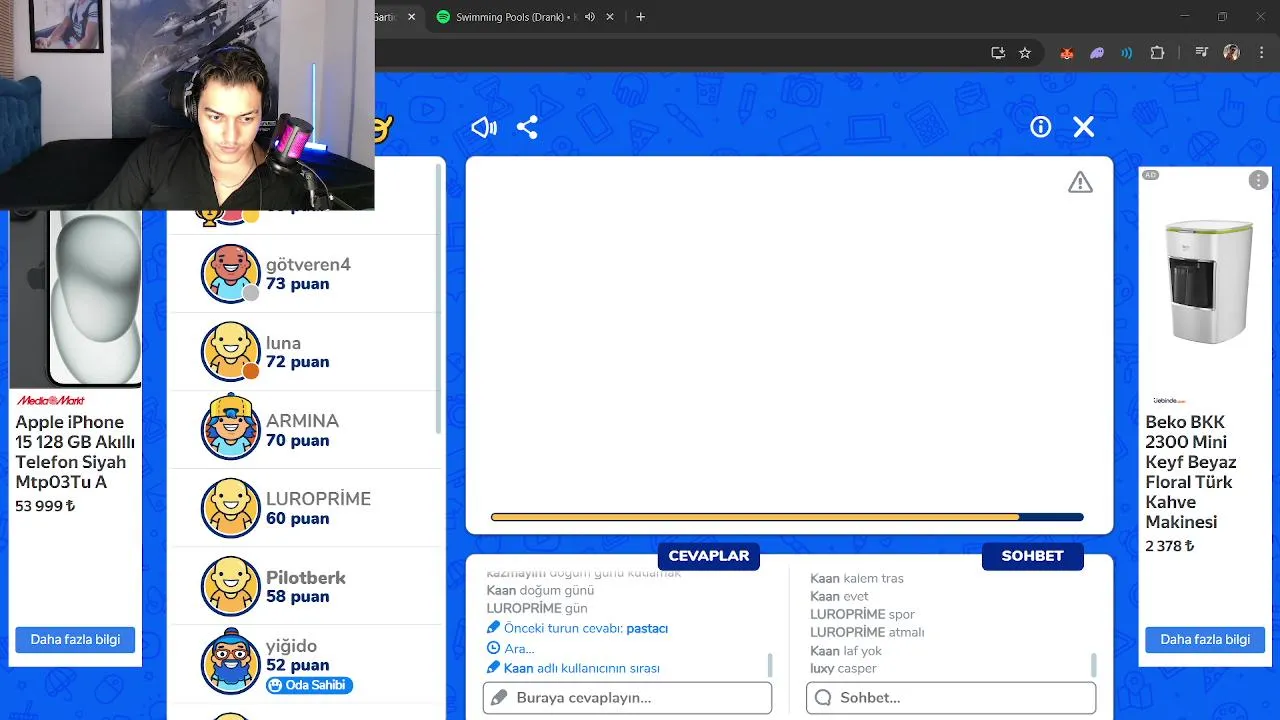This screenshot has width=1280, height=720.
Task: Open the media control playlist icon
Action: [1202, 53]
